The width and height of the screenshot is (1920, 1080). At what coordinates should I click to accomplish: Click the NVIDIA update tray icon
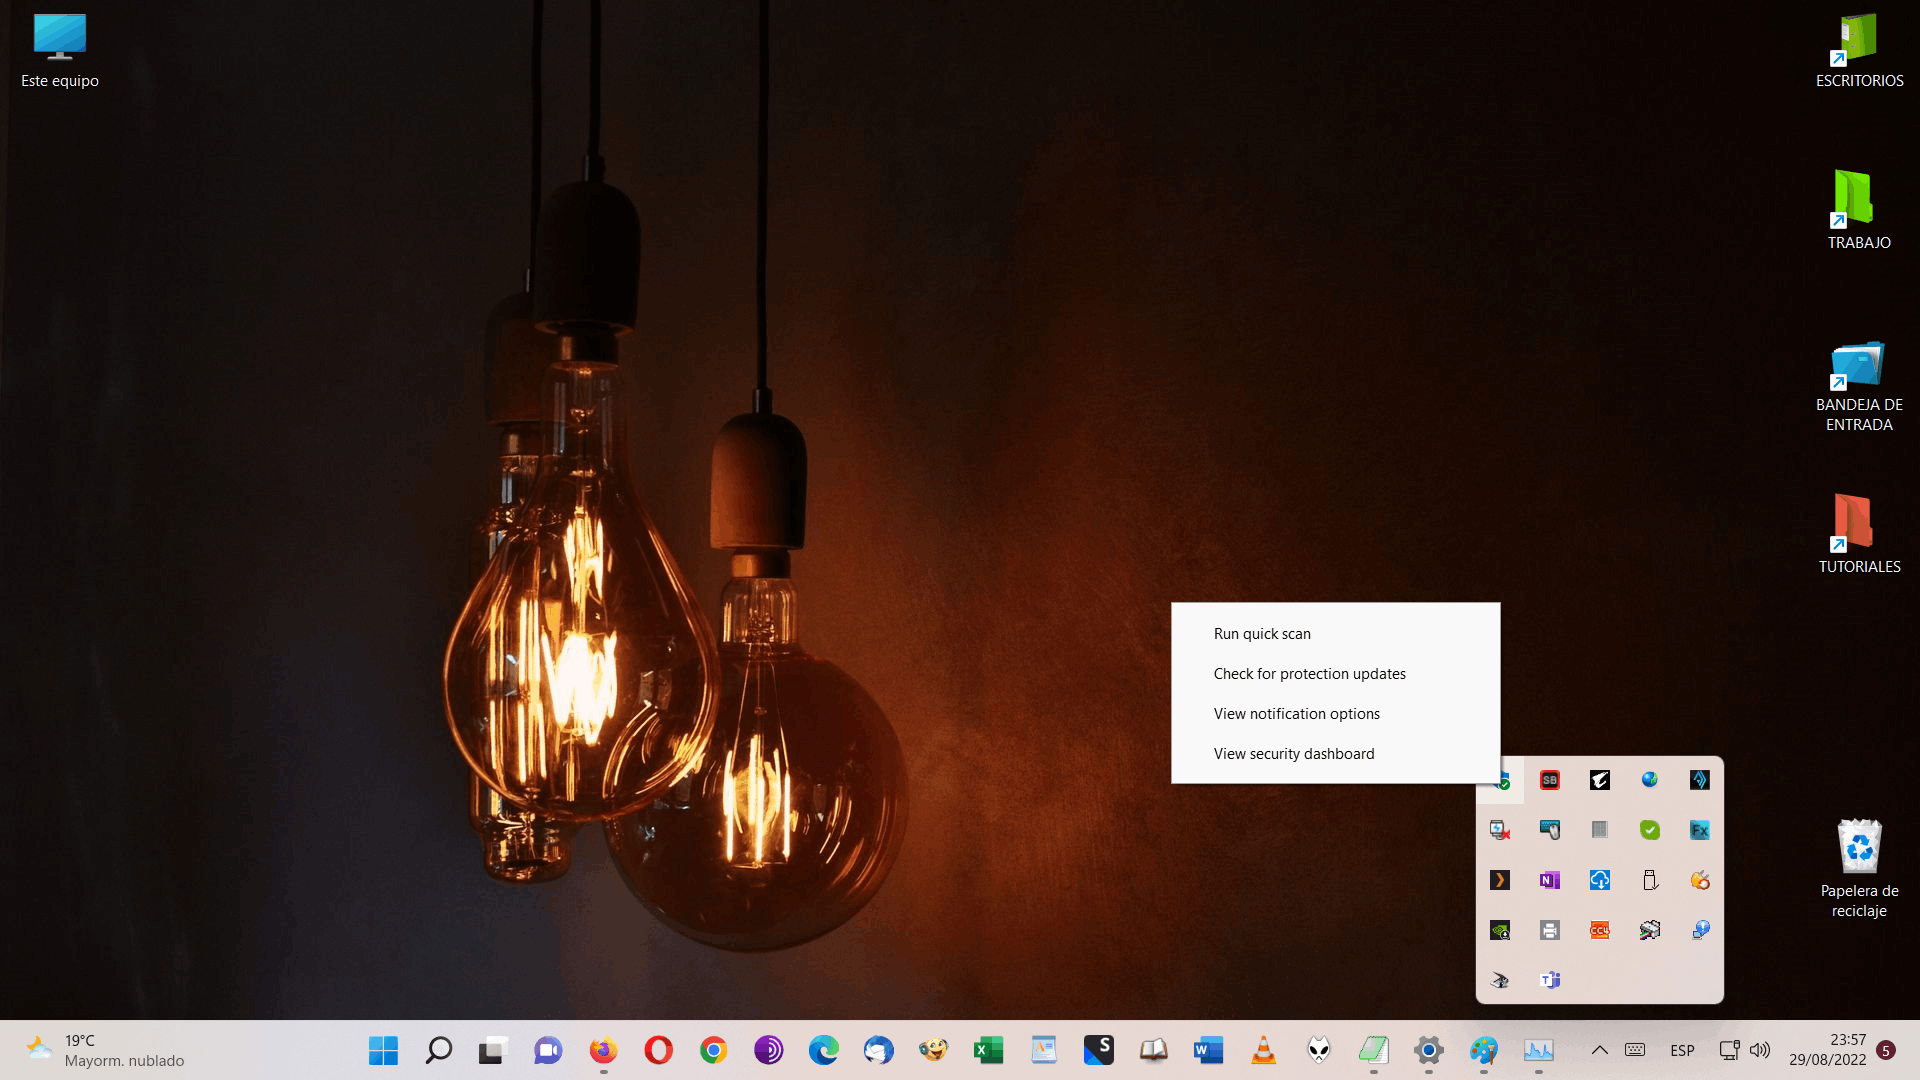coord(1499,930)
